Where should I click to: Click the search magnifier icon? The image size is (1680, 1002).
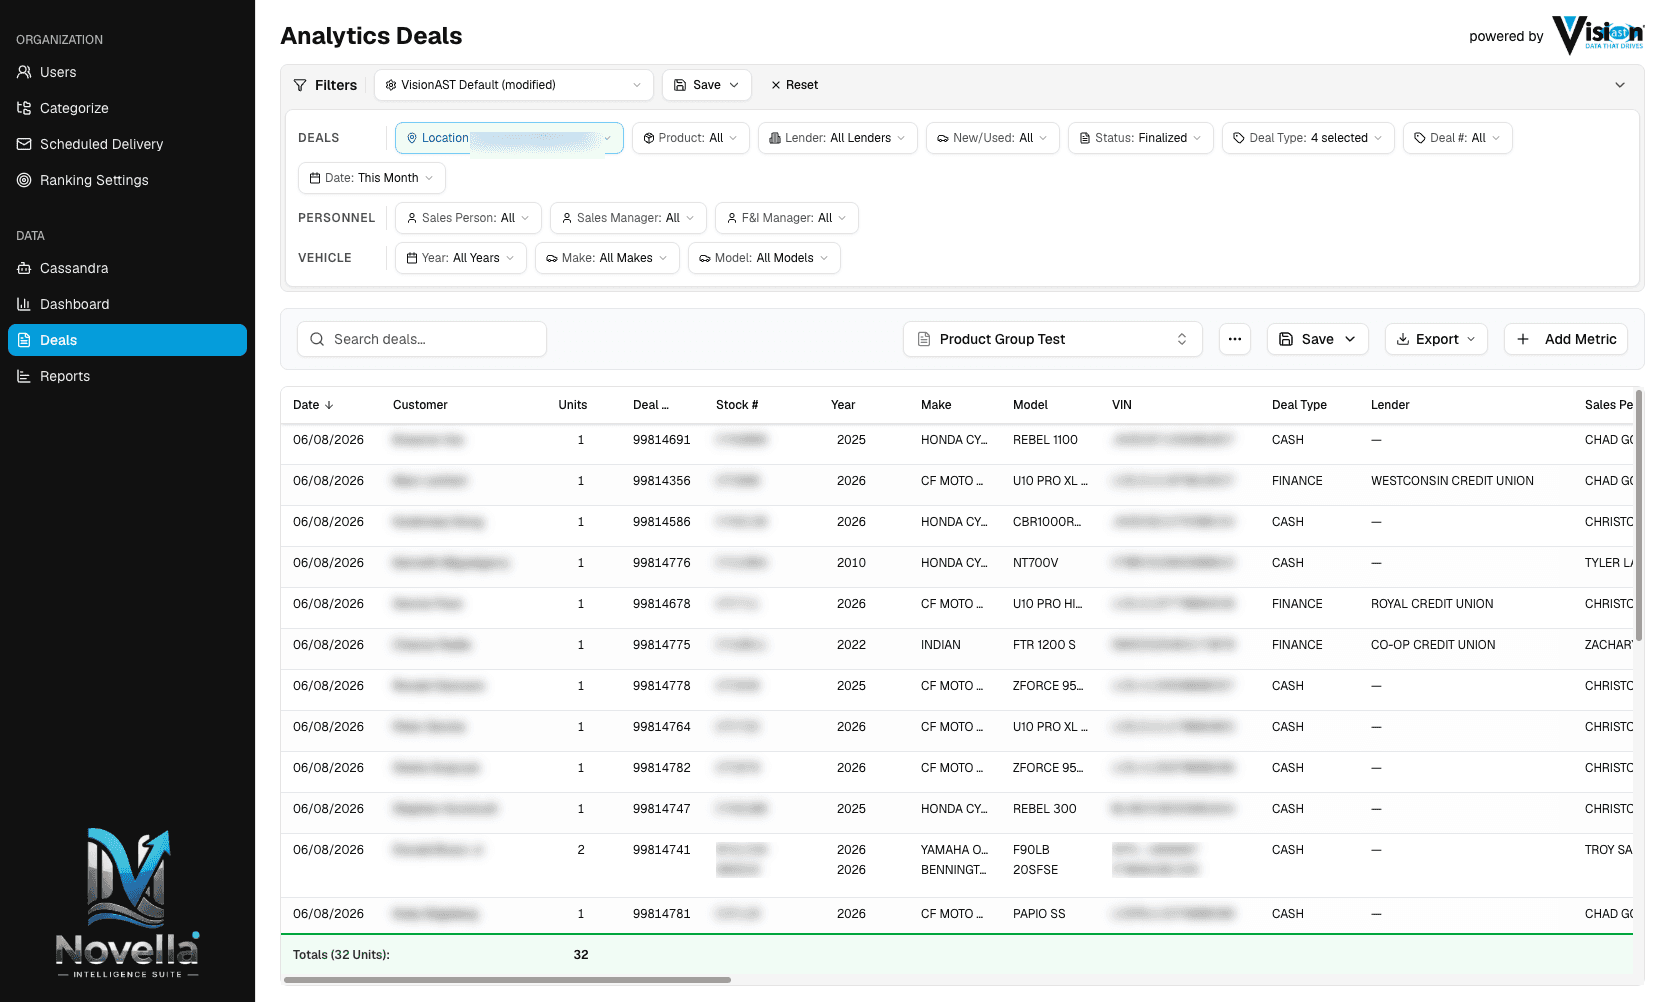(317, 339)
